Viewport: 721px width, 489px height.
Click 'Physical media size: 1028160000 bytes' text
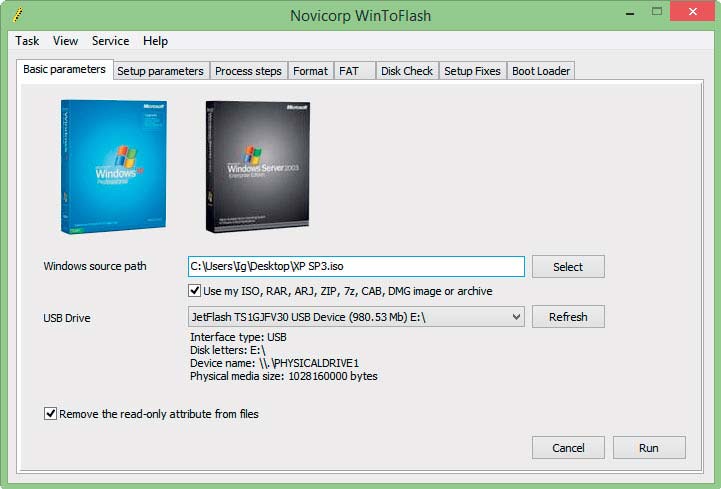coord(284,376)
